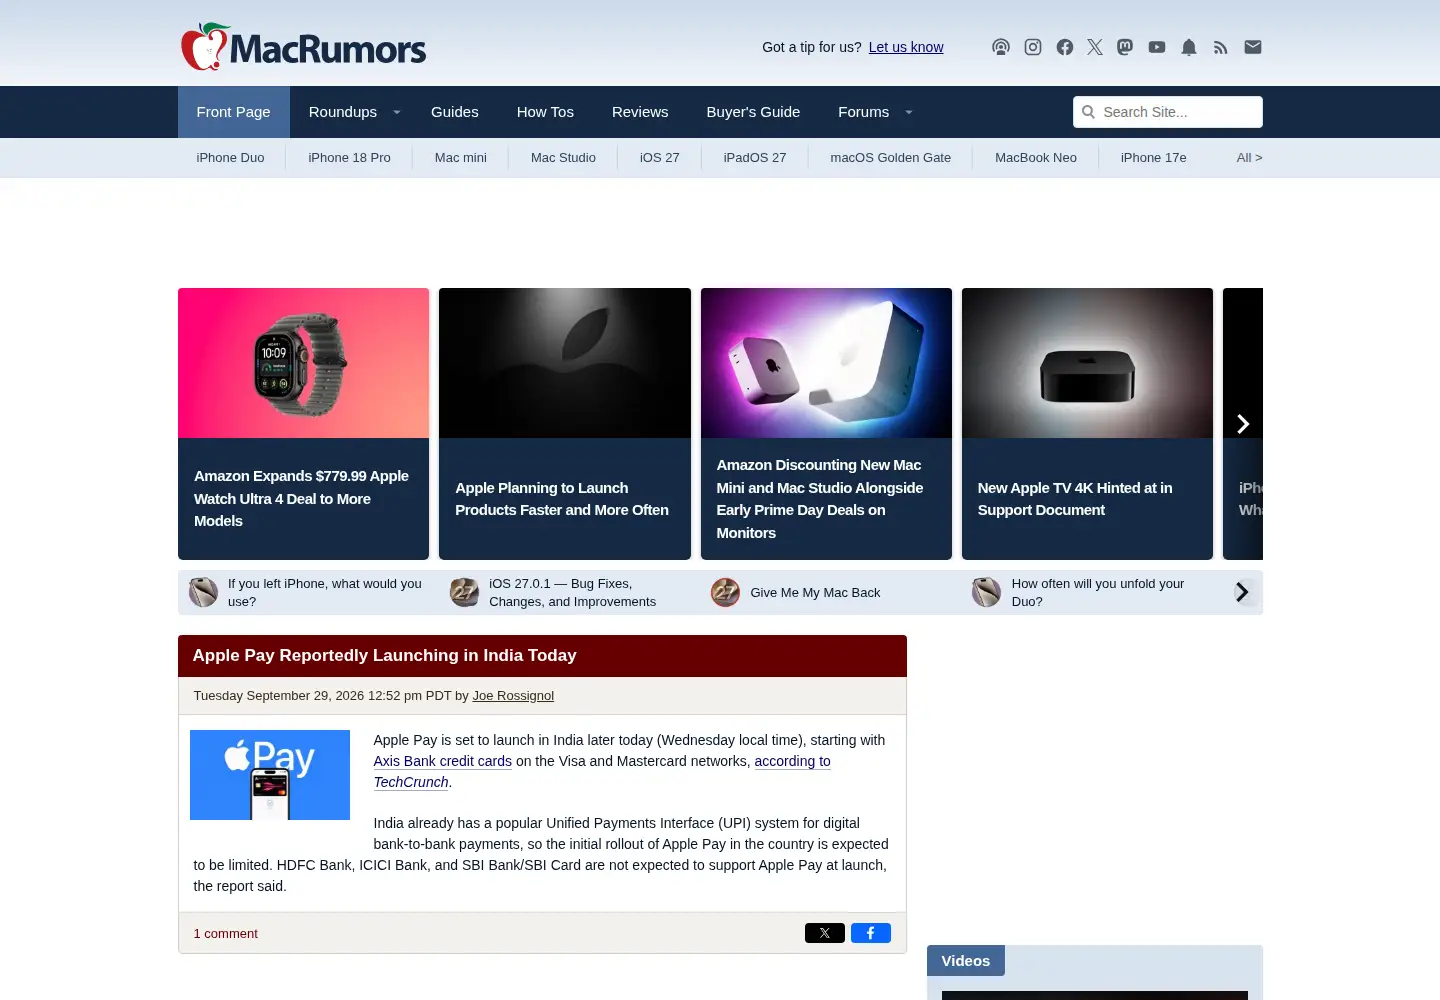Open the iPhone 18 Pro roundup
The width and height of the screenshot is (1440, 1000).
pyautogui.click(x=350, y=158)
